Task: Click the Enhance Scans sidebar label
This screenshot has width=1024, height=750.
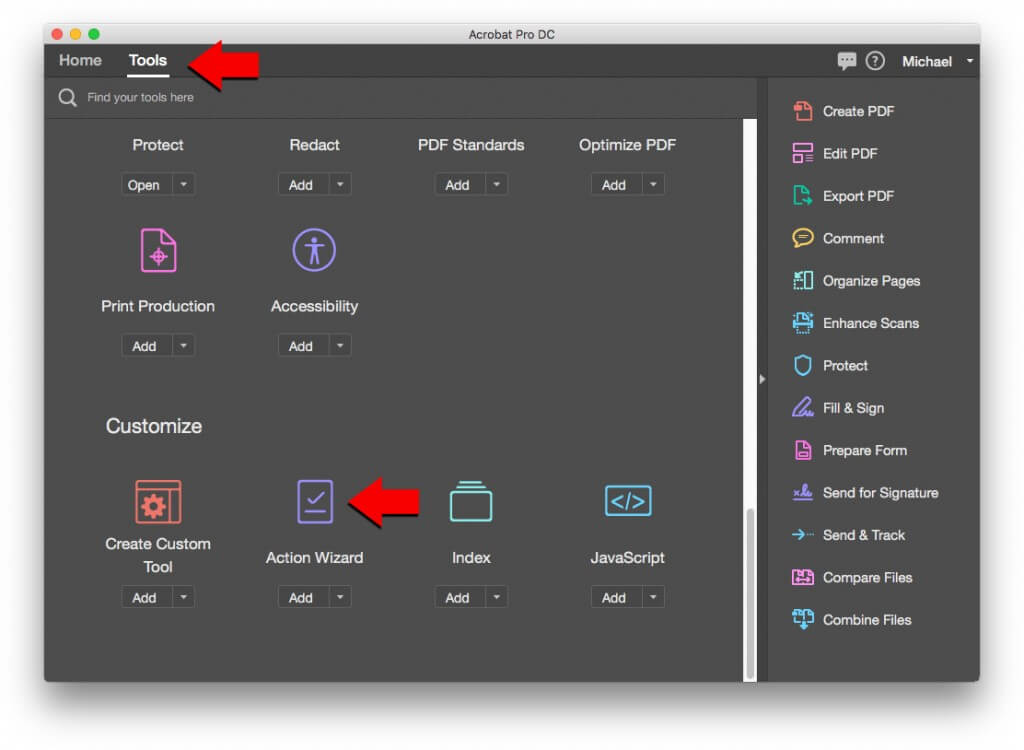Action: point(871,323)
